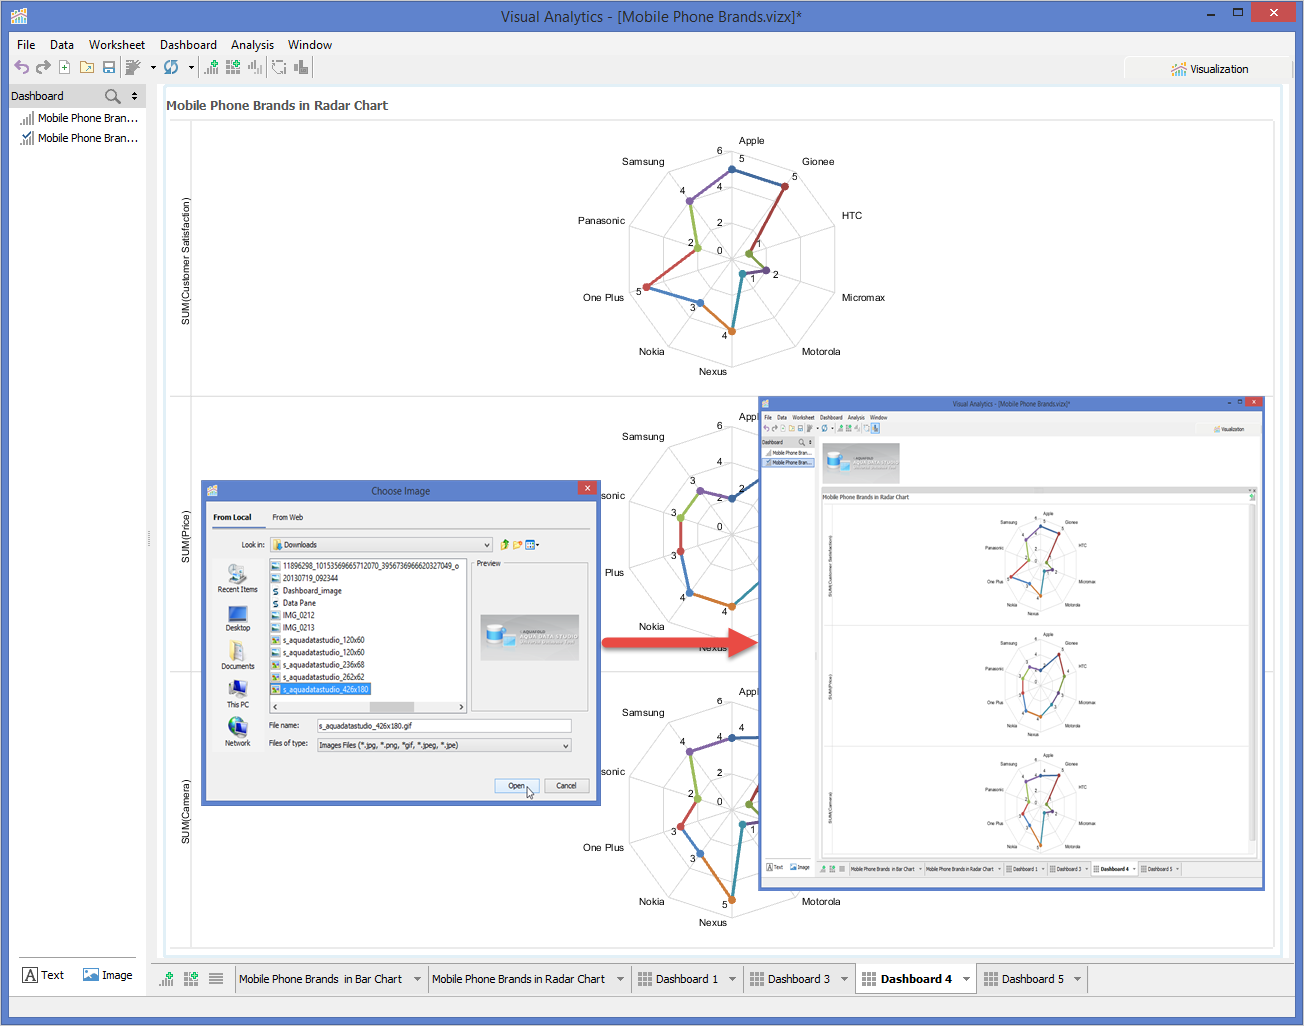The width and height of the screenshot is (1304, 1026).
Task: Click the Save disk icon in the toolbar
Action: pyautogui.click(x=109, y=67)
